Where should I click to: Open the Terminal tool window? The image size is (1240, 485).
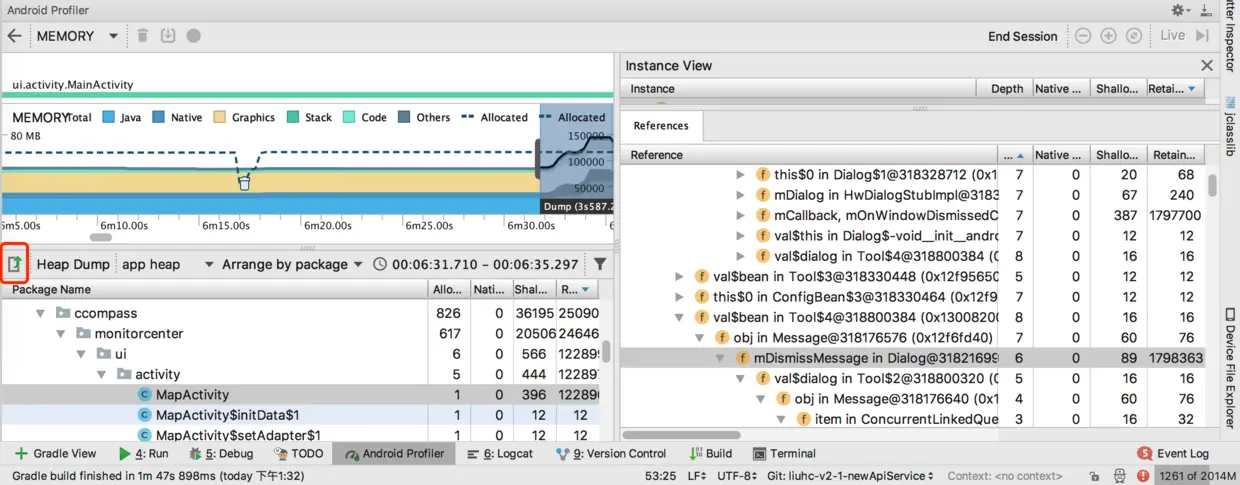tap(783, 453)
